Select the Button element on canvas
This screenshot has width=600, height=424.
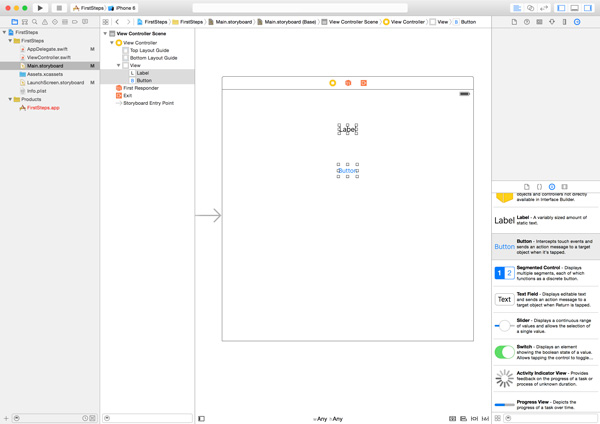(347, 171)
